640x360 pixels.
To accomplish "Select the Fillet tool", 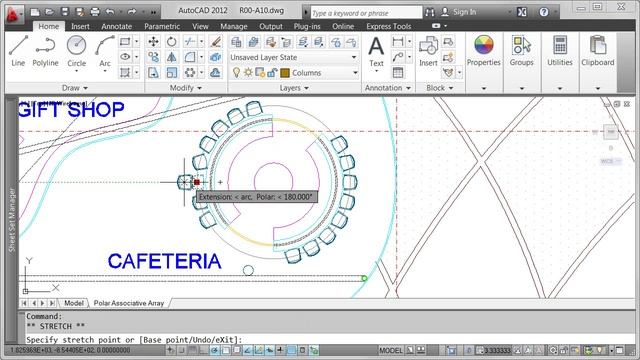I will pyautogui.click(x=190, y=57).
